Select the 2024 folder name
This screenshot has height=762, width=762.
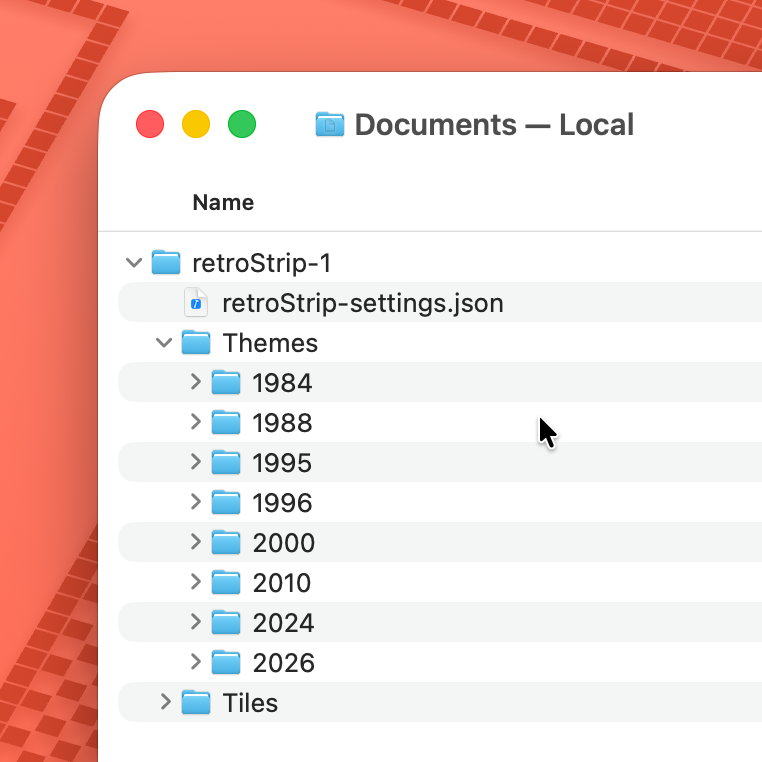point(283,623)
